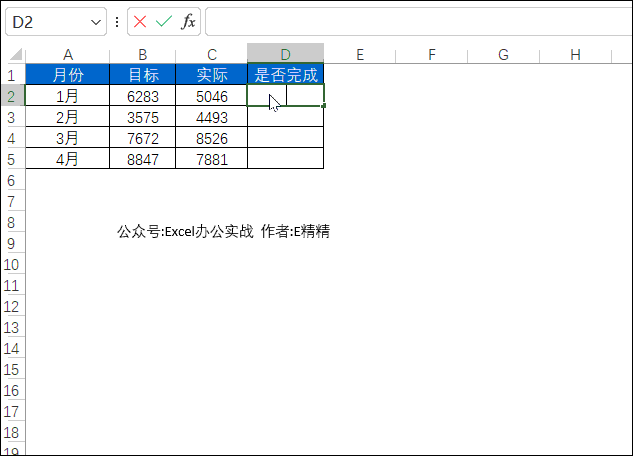Click header cell 目标
633x456 pixels.
coord(143,75)
